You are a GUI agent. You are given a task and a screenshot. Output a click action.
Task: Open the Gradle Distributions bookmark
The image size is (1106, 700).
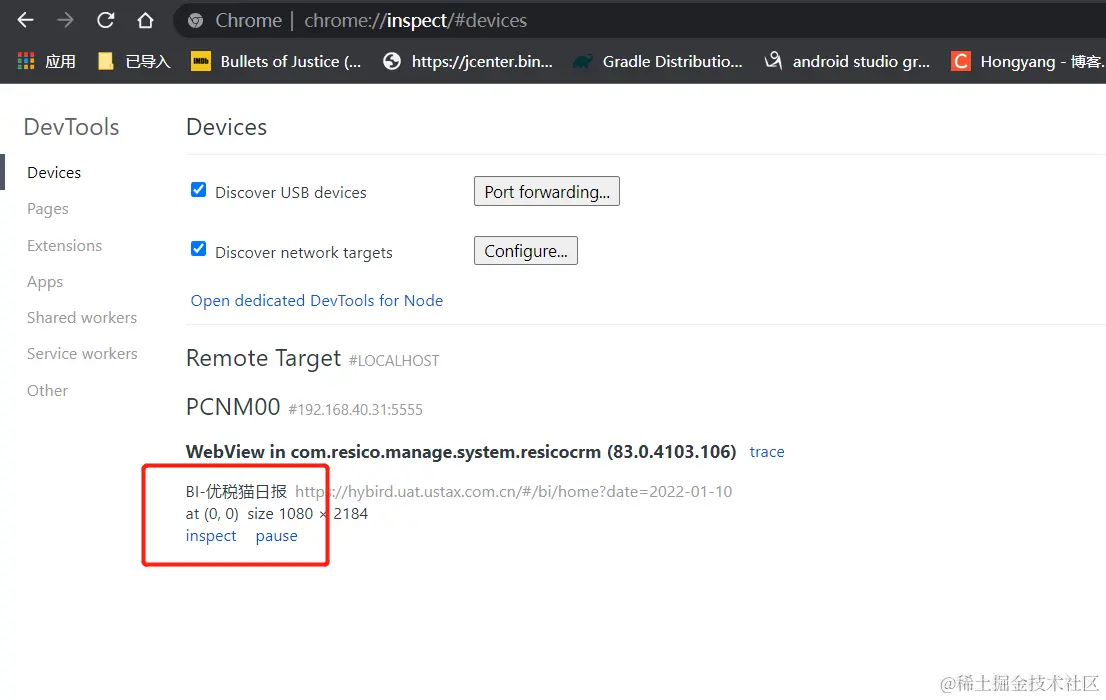pos(657,61)
